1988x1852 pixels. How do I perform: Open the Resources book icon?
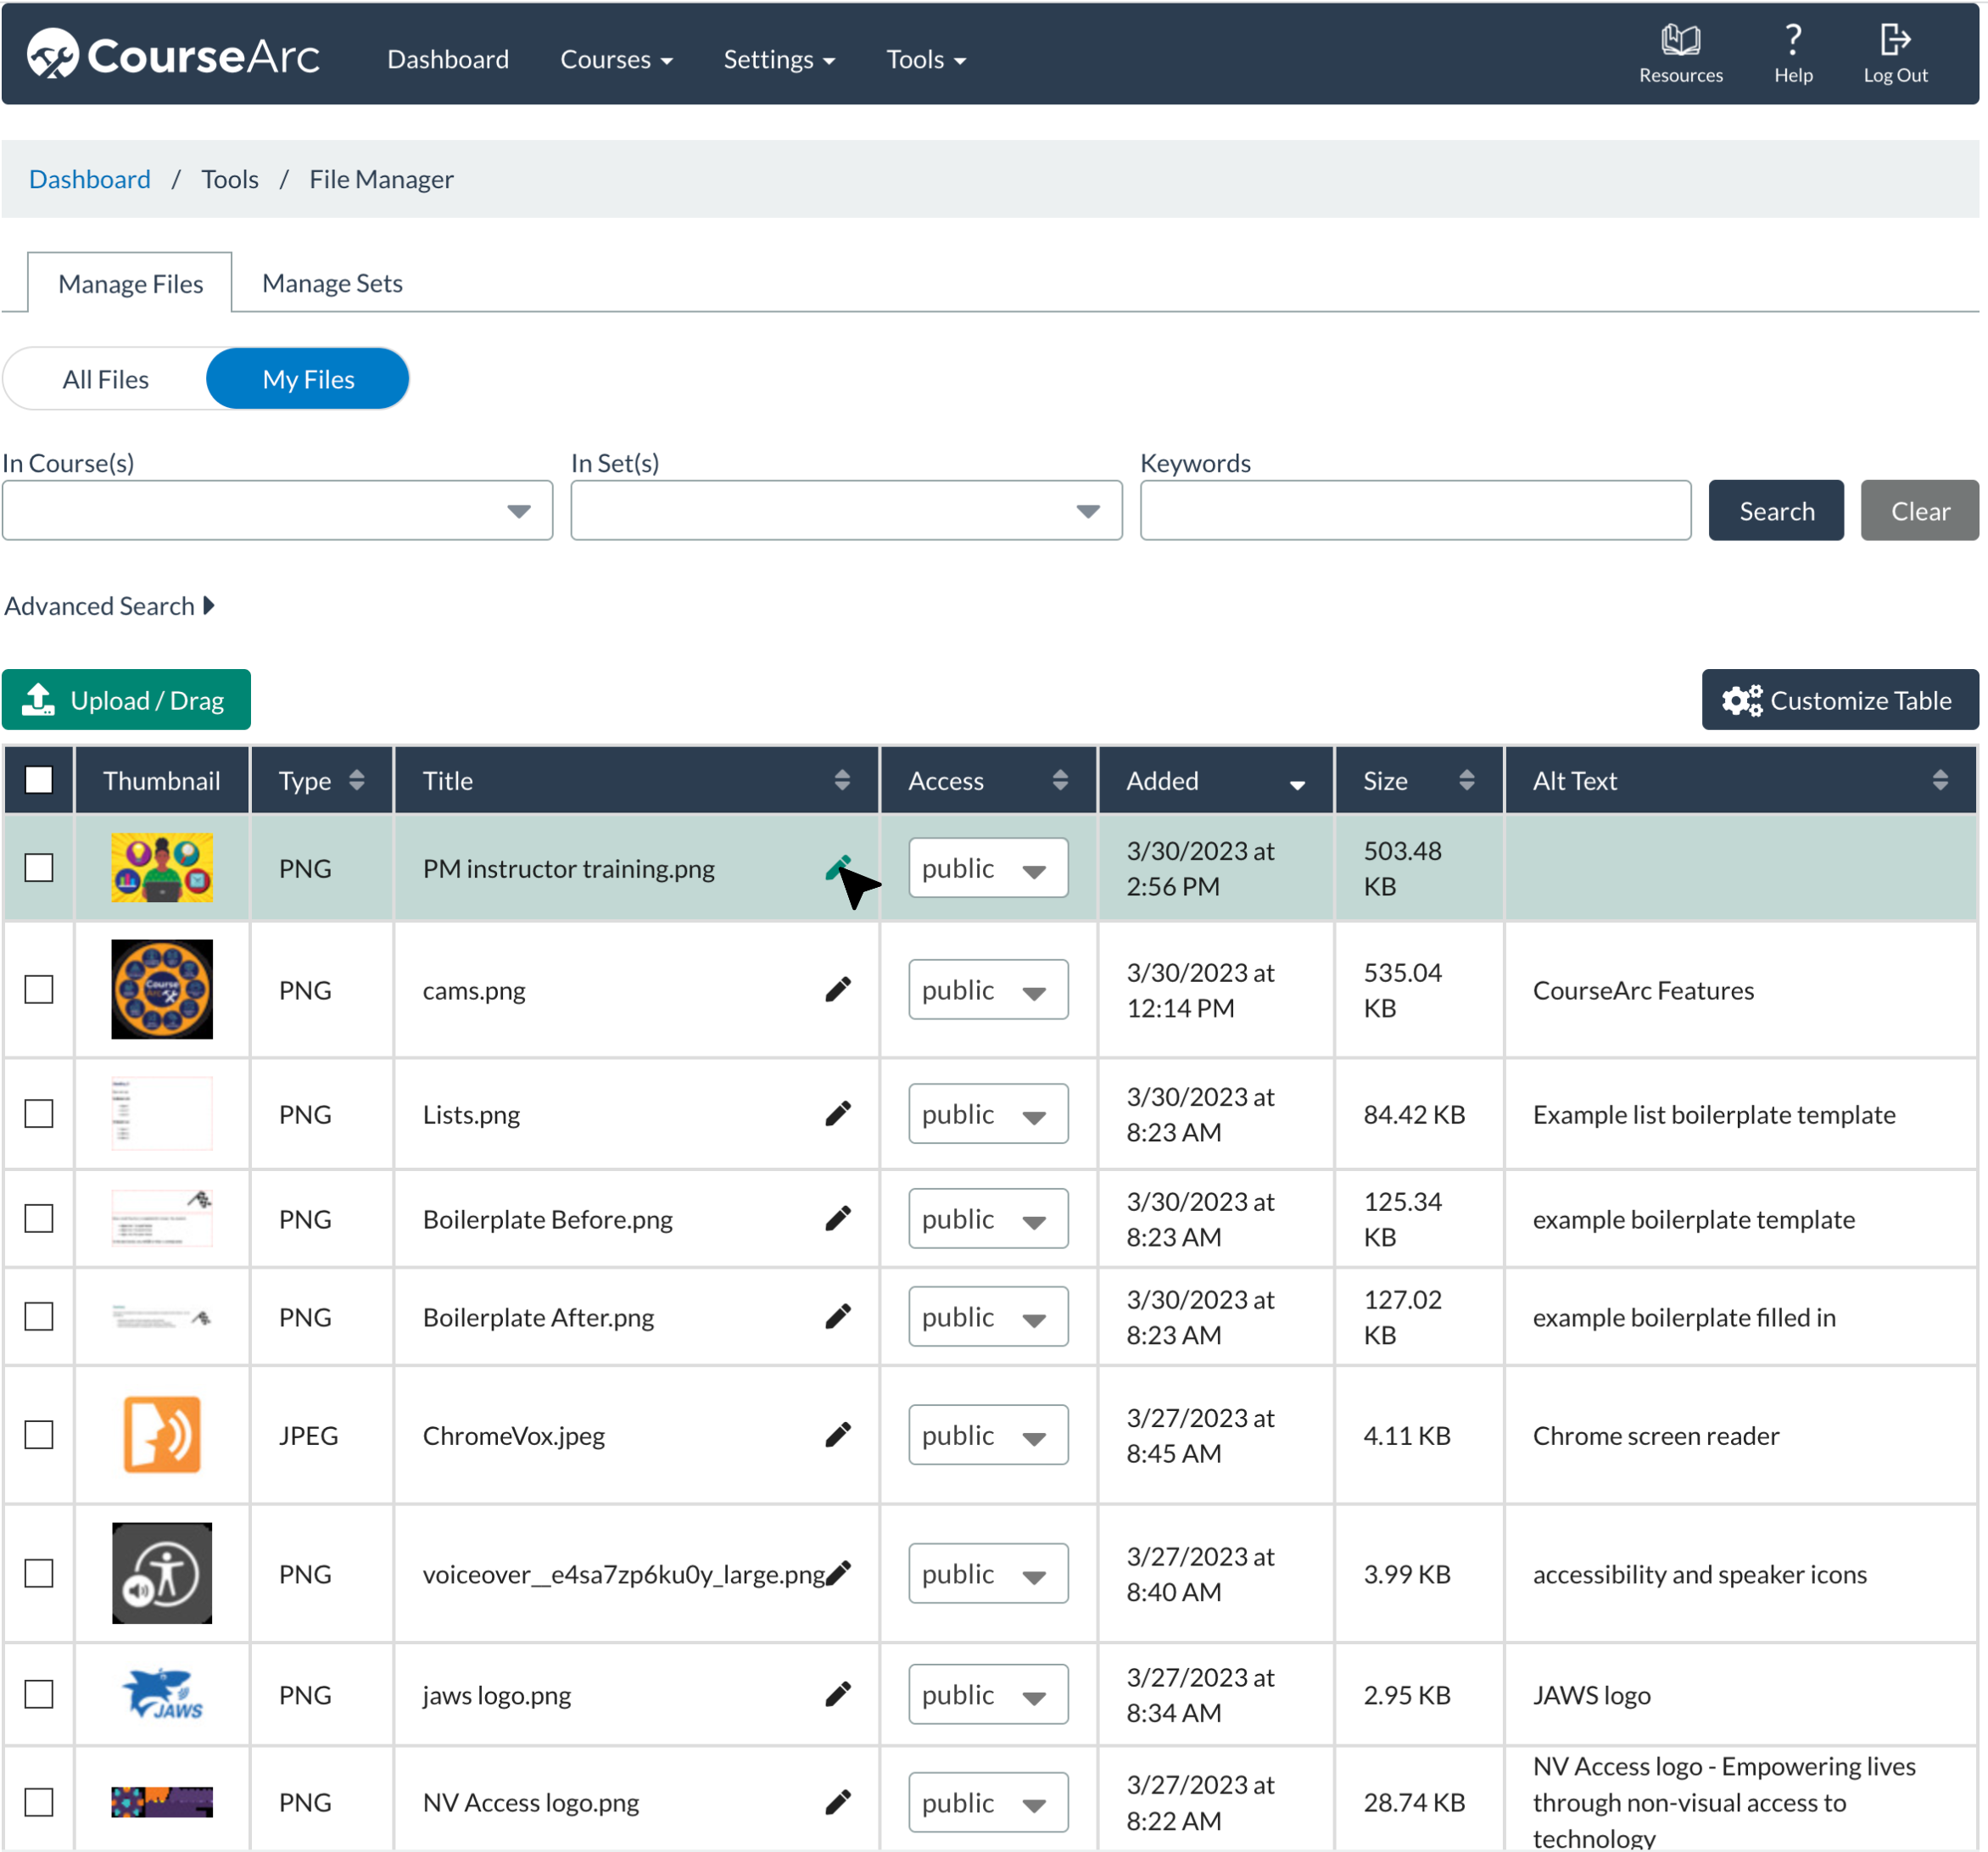(1680, 40)
